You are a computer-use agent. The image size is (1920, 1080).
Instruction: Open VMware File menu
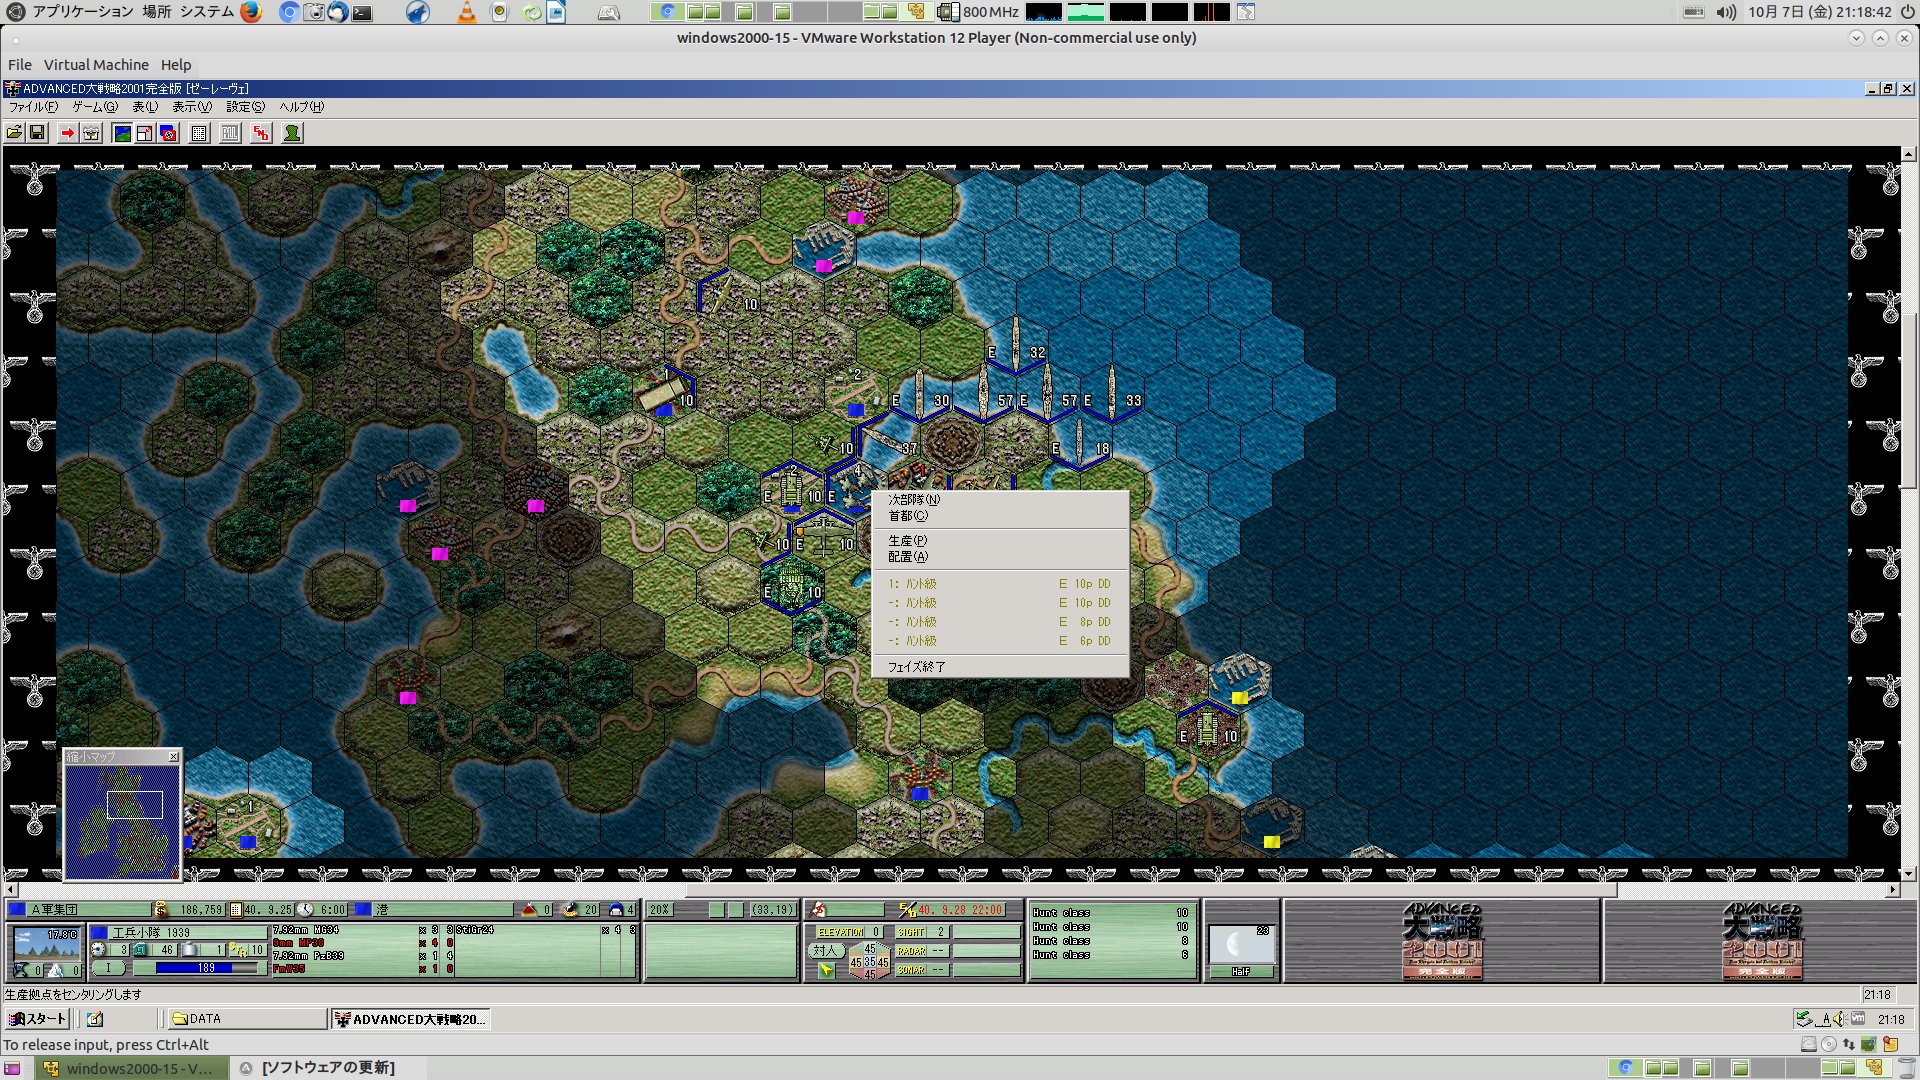[20, 65]
